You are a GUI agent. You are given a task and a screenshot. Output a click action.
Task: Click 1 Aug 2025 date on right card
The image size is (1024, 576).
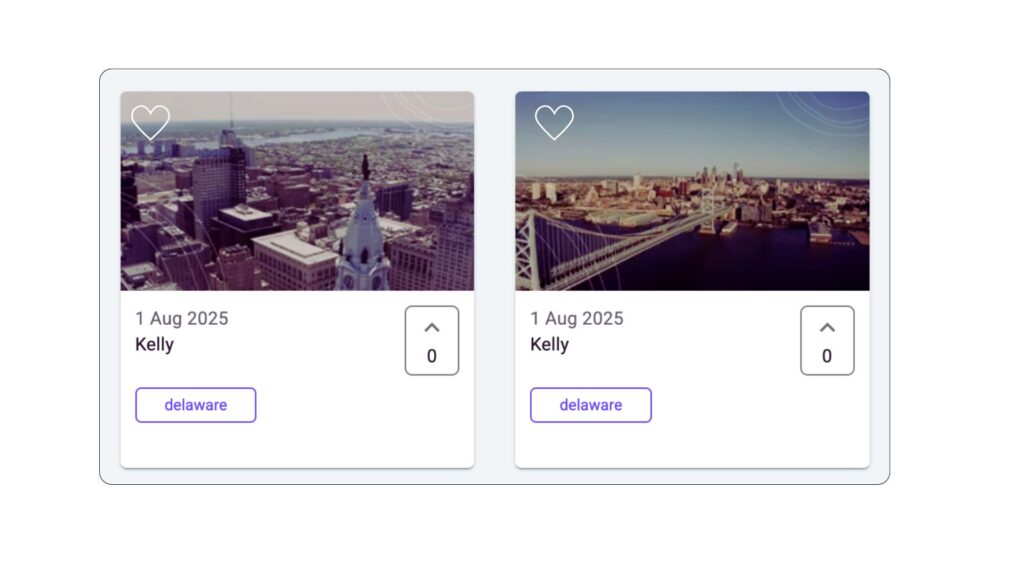pos(577,318)
